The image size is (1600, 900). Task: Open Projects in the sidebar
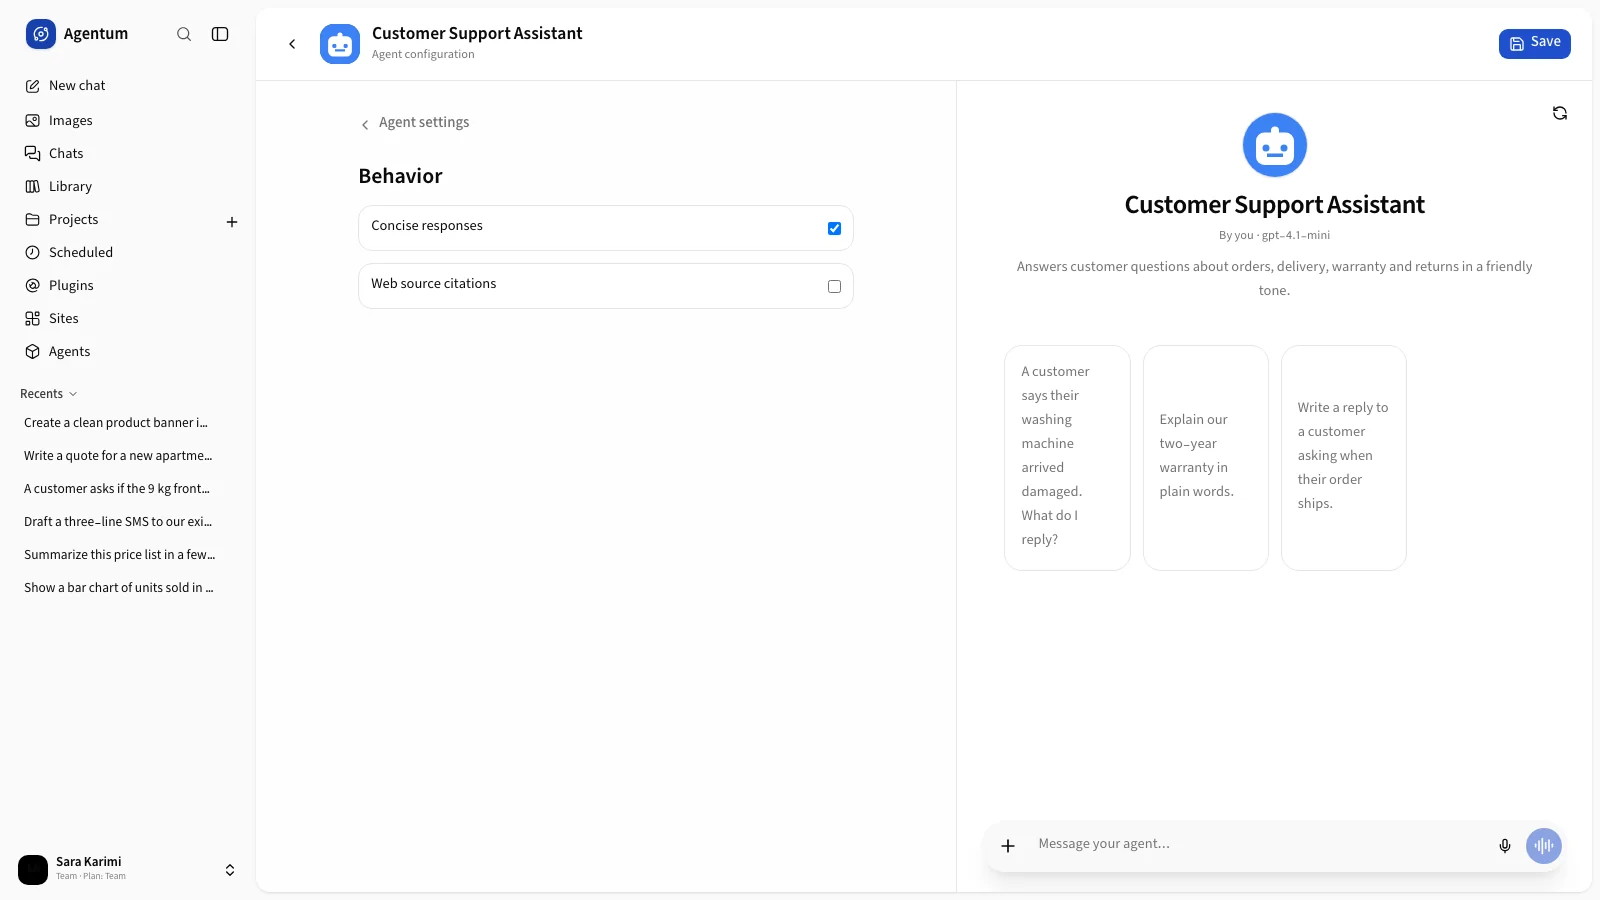[x=118, y=220]
